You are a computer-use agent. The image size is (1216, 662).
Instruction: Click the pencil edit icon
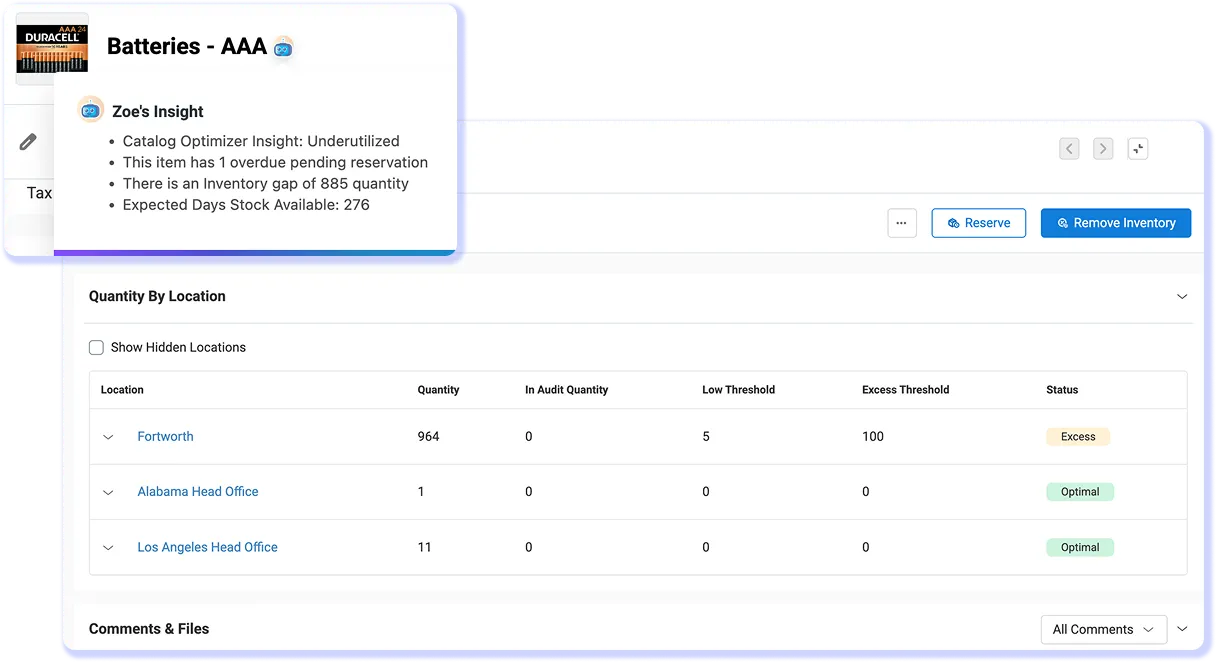pos(28,142)
